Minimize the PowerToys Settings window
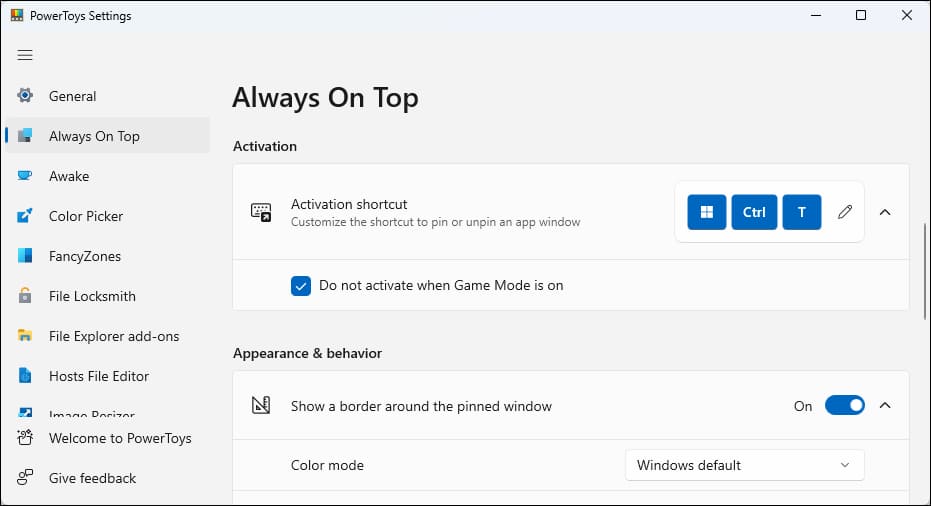Viewport: 931px width, 506px height. click(816, 15)
